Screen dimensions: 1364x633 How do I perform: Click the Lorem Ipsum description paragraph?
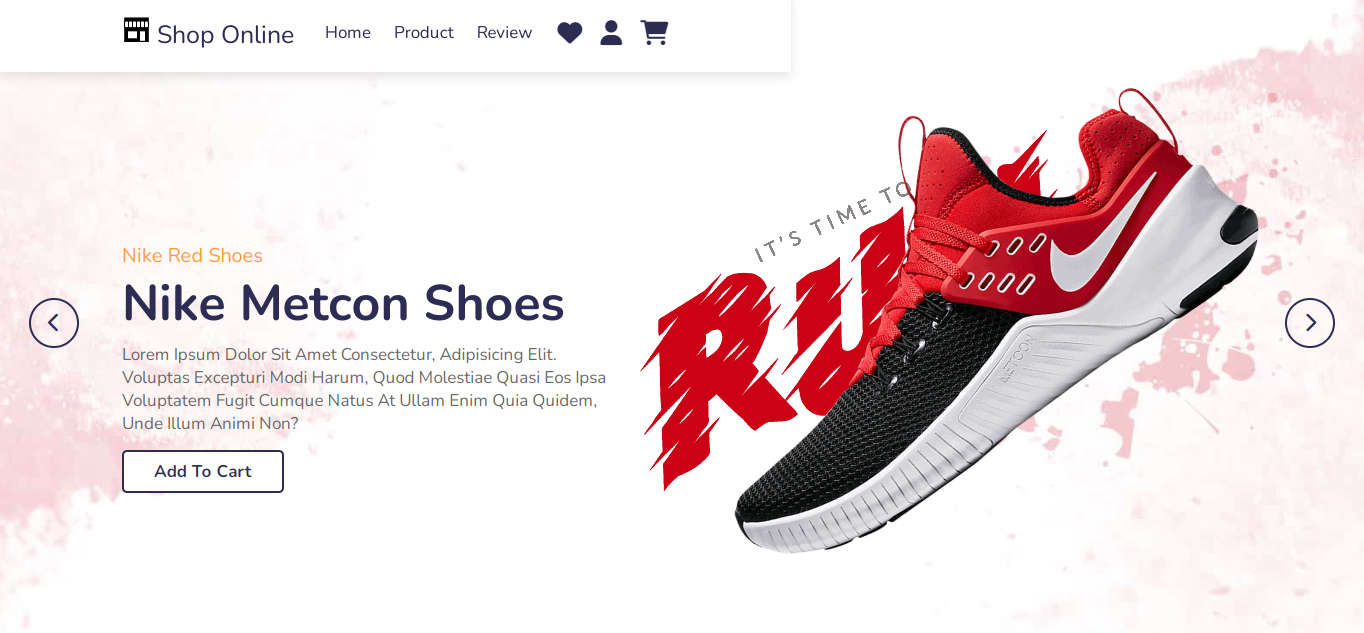point(364,389)
